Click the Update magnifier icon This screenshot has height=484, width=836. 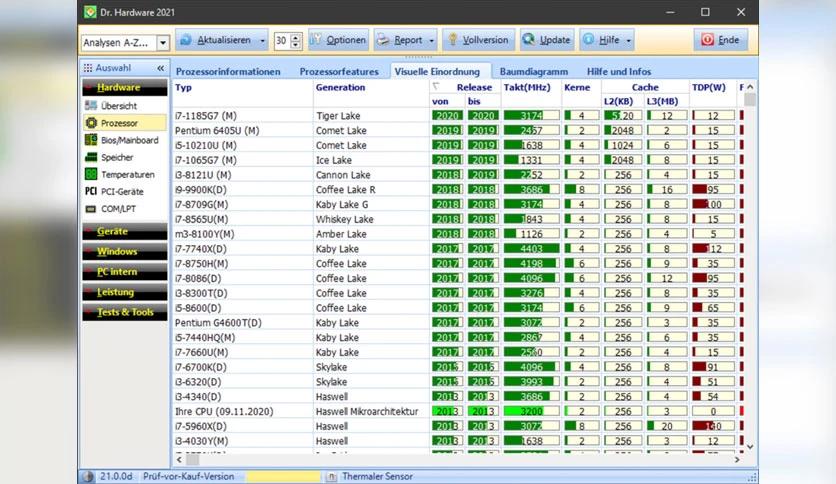[x=528, y=40]
